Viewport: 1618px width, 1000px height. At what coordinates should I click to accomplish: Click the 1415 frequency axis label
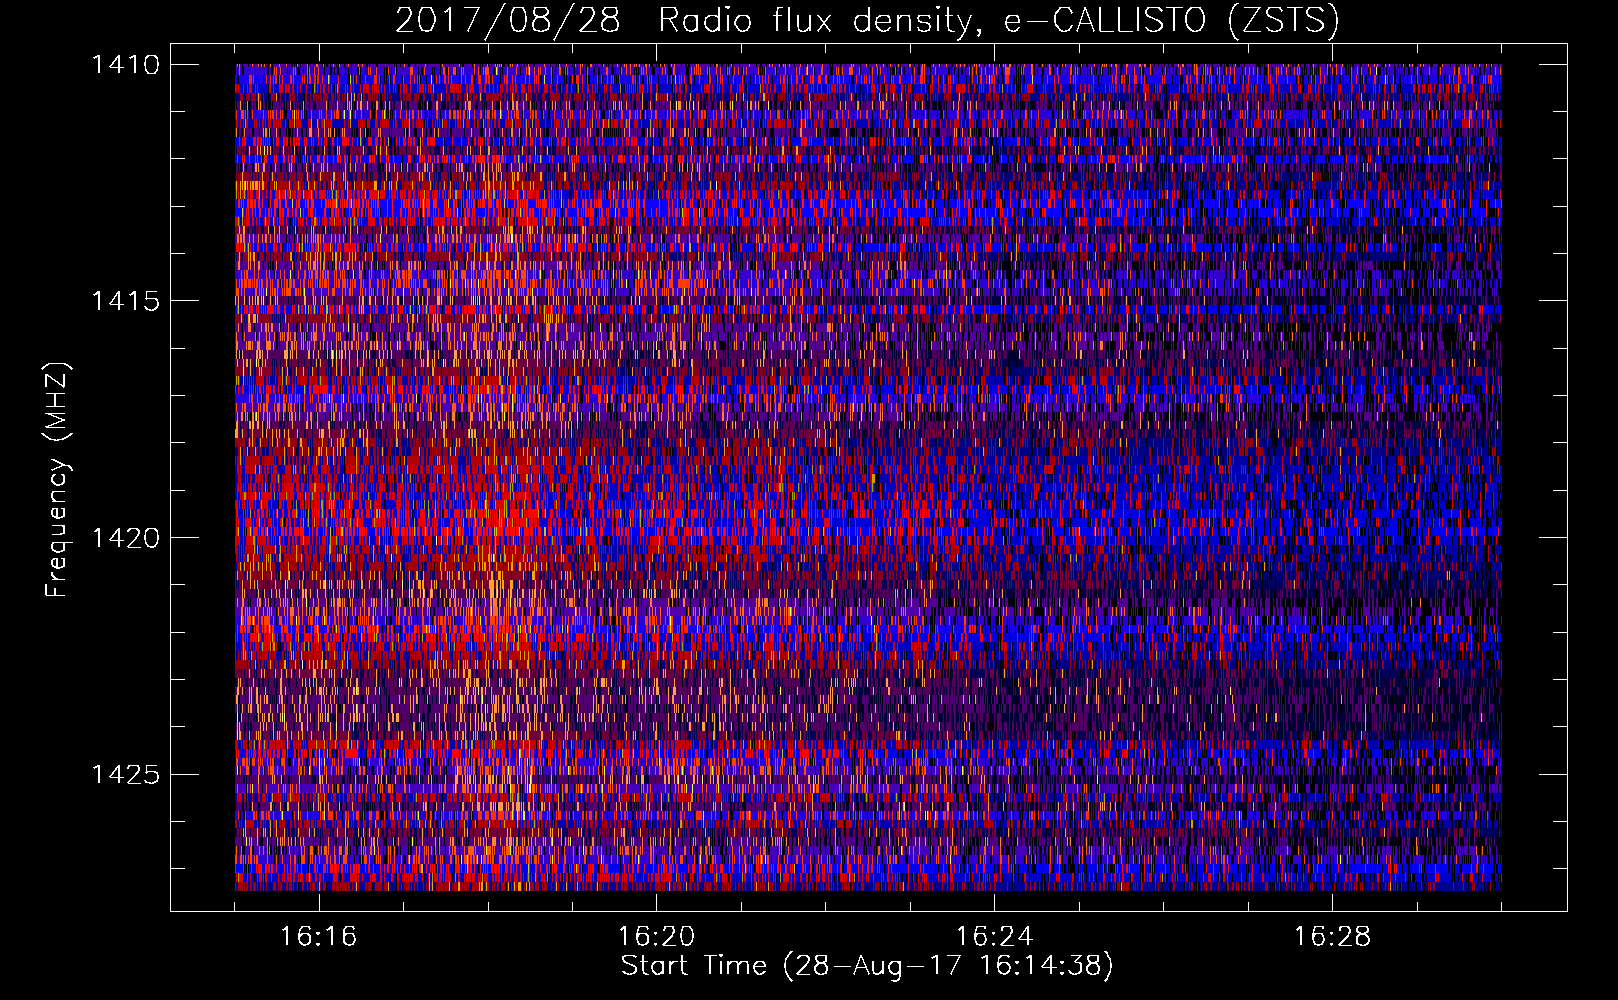tap(126, 301)
